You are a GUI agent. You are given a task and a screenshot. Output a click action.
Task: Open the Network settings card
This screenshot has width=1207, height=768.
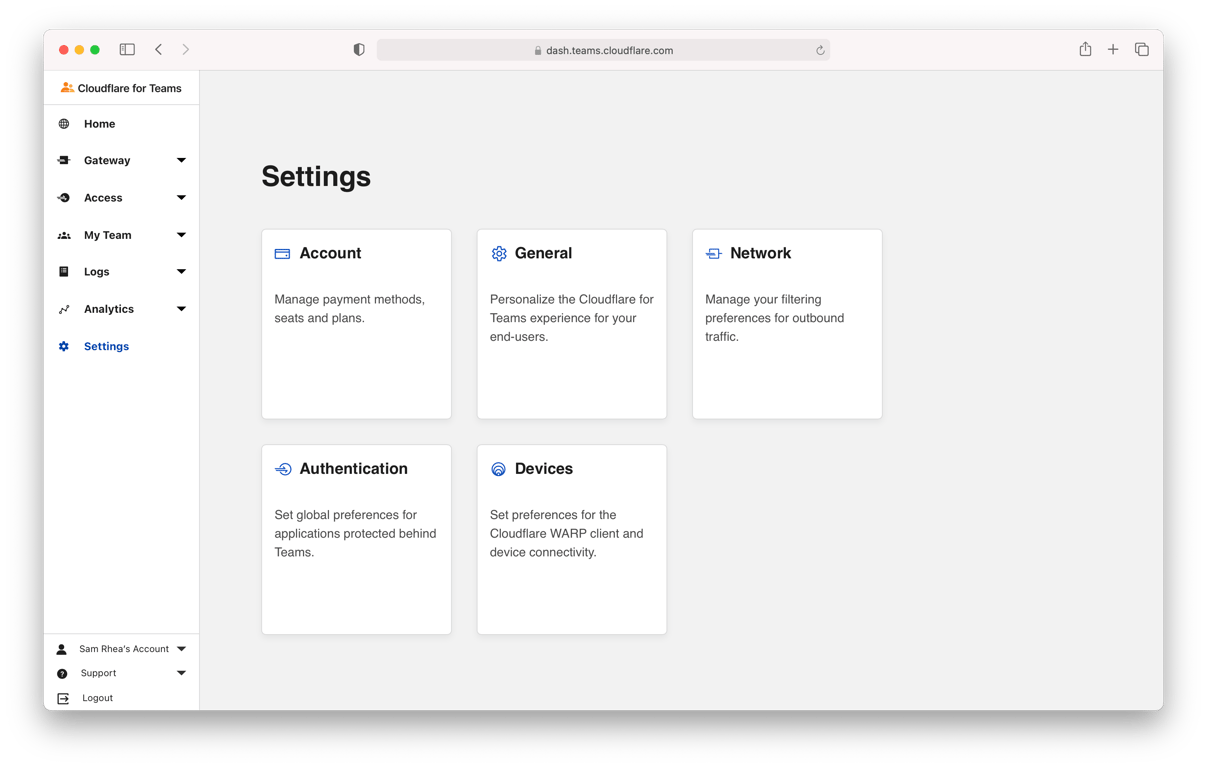pyautogui.click(x=786, y=324)
